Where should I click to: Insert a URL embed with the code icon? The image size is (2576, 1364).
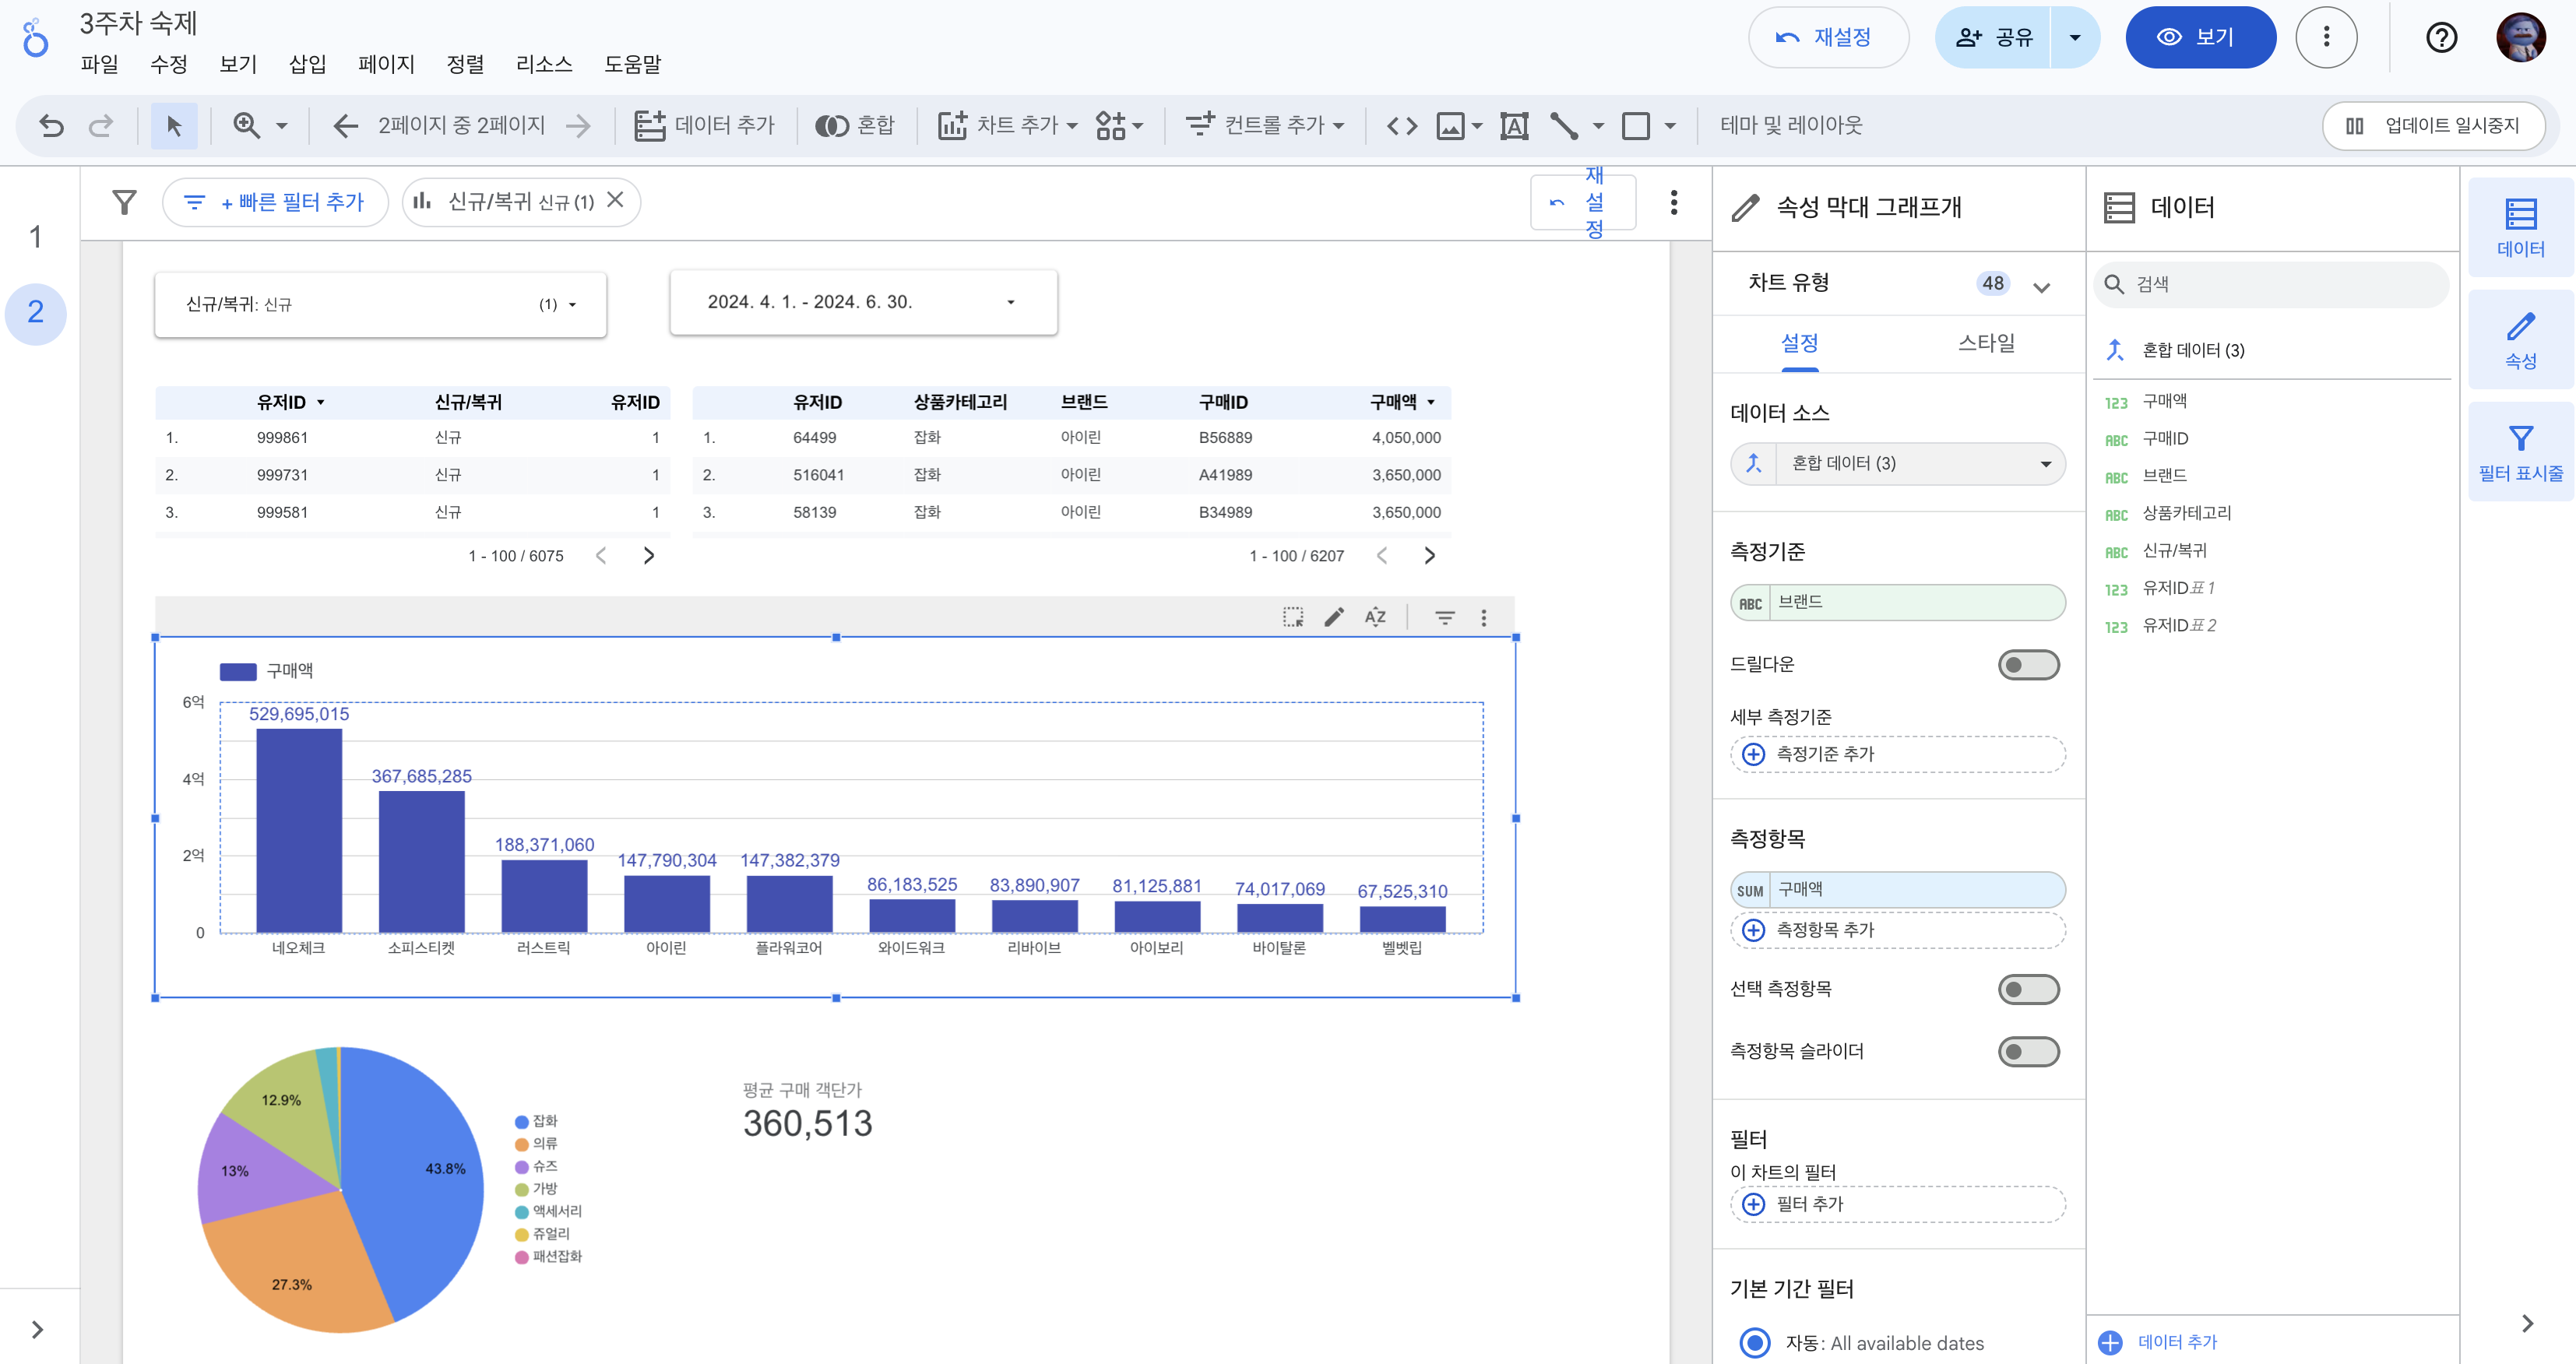click(x=1402, y=125)
